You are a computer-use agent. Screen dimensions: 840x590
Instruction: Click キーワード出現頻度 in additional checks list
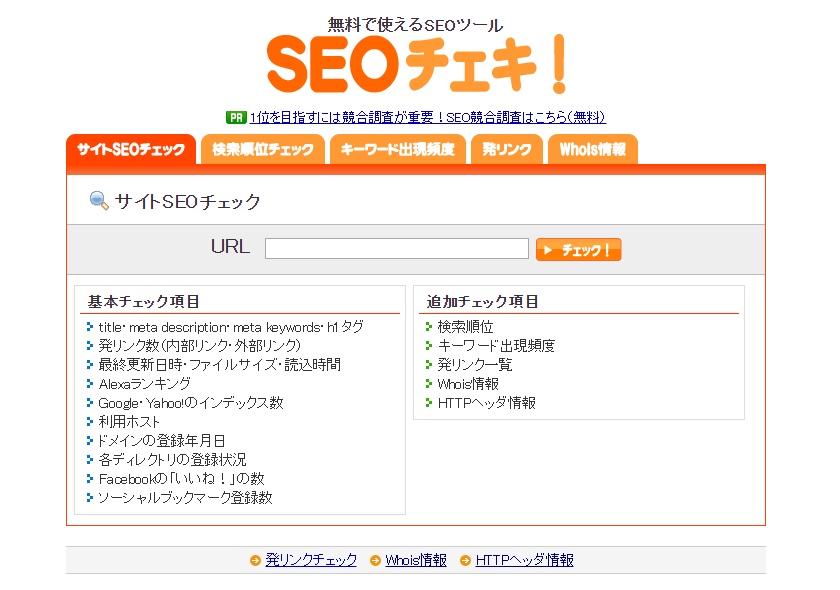pyautogui.click(x=496, y=346)
